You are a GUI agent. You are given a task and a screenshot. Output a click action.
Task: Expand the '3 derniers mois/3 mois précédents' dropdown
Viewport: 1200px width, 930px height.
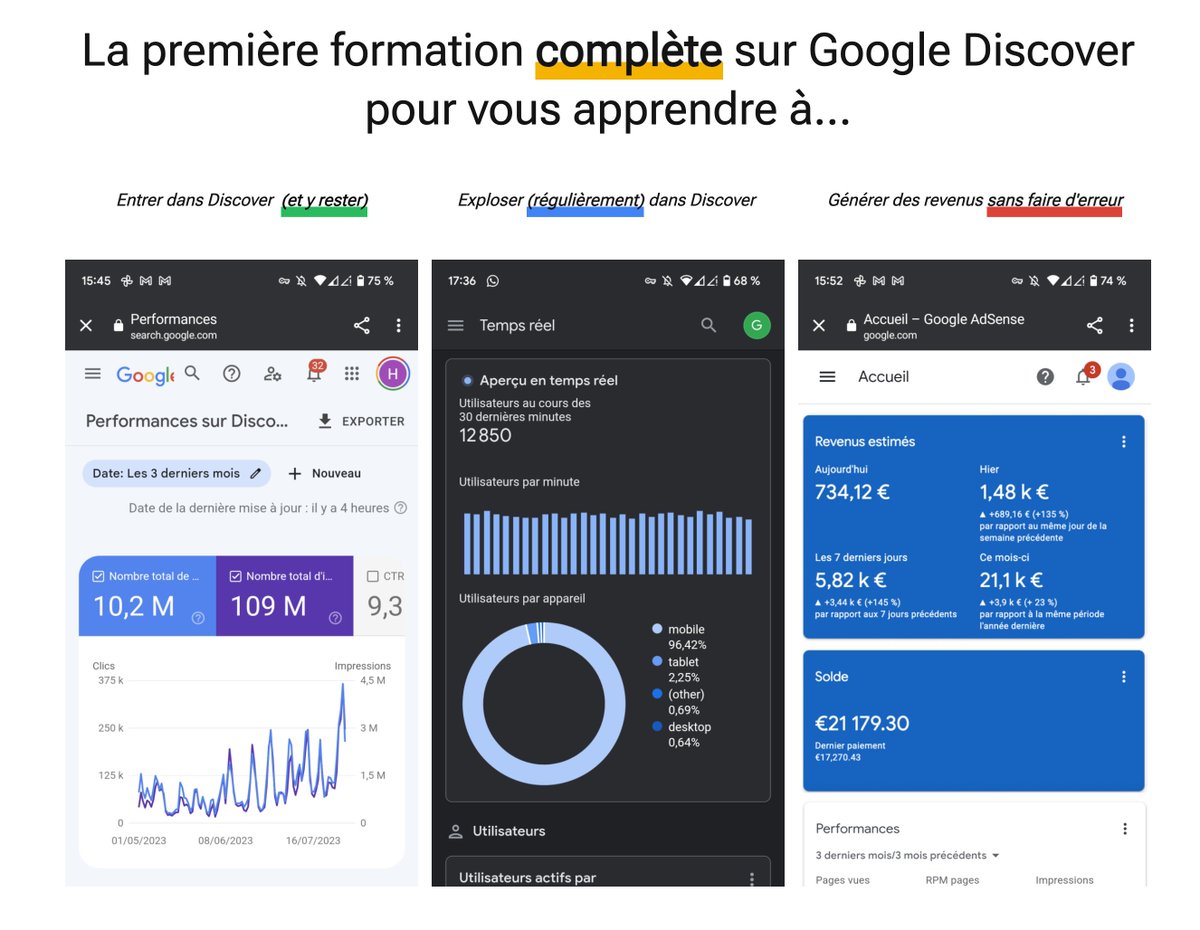[x=908, y=855]
